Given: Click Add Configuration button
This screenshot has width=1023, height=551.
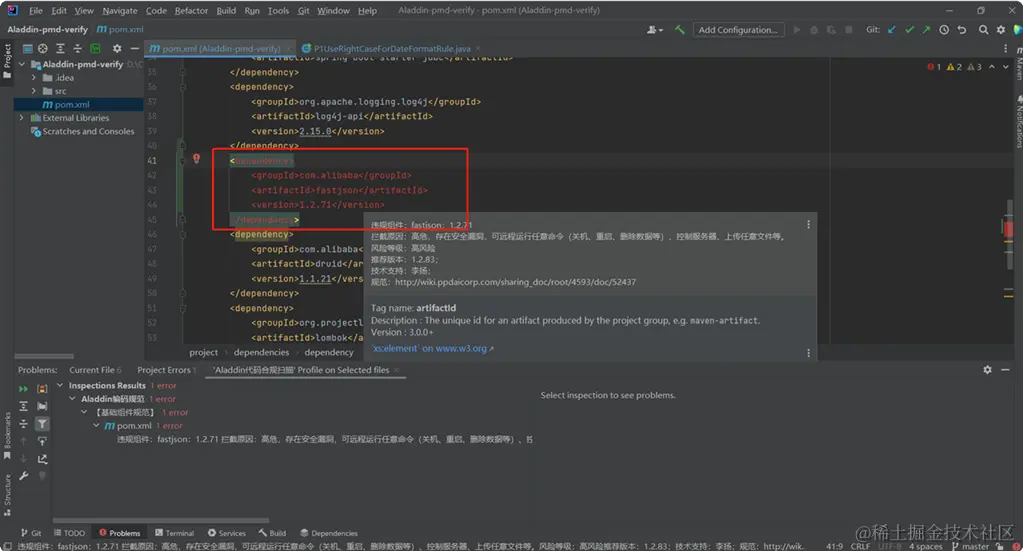Looking at the screenshot, I should [738, 30].
